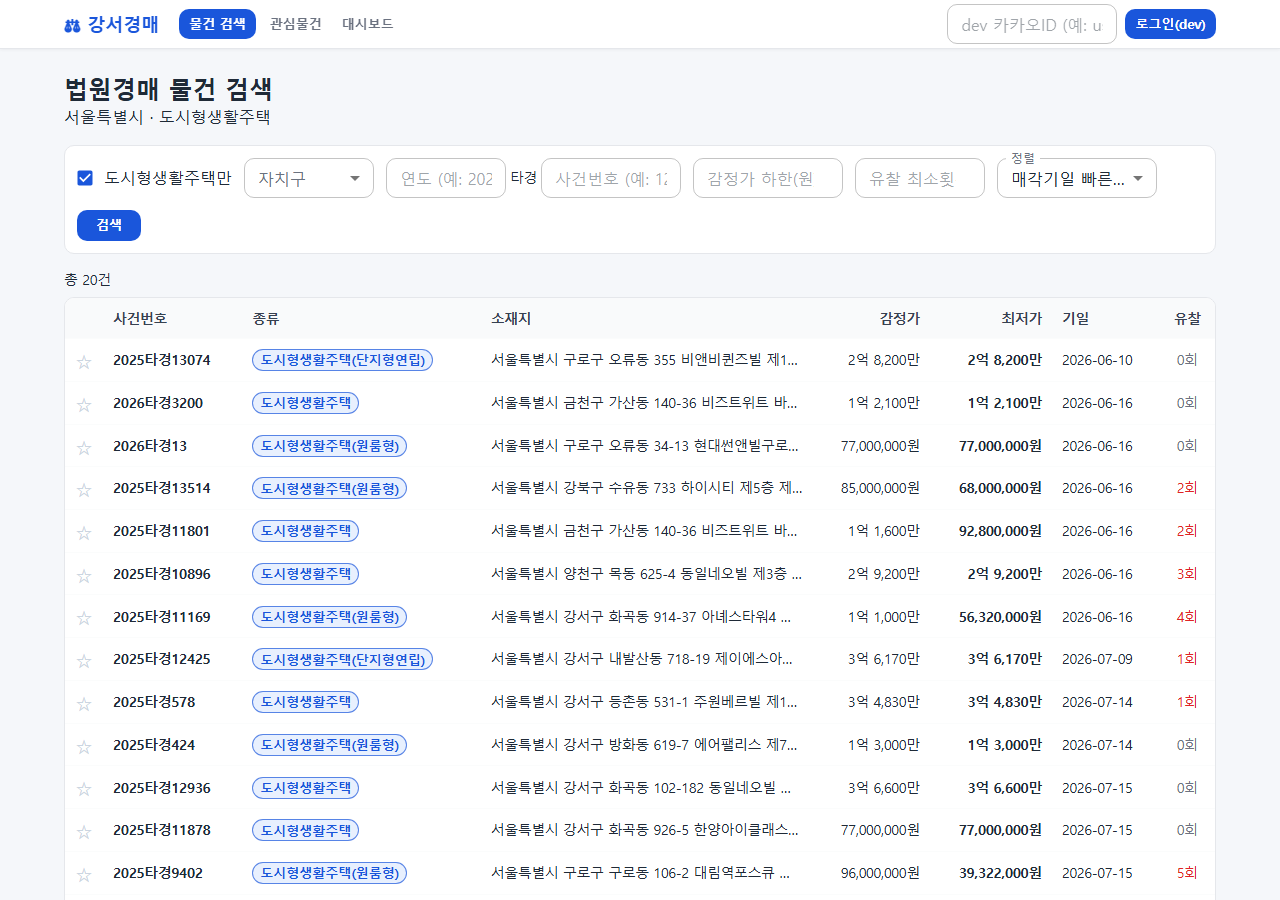Viewport: 1280px width, 900px height.
Task: Open case 2025타경9402
Action: pyautogui.click(x=158, y=873)
